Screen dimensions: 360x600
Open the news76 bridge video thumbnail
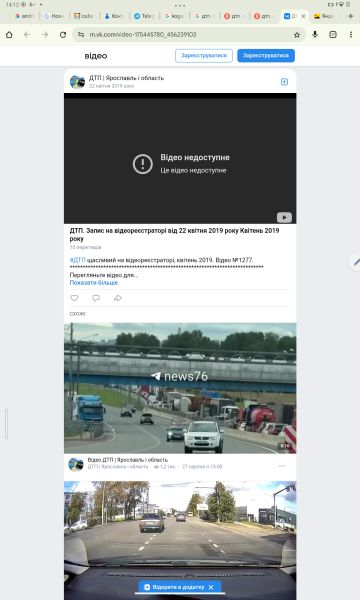coord(180,388)
